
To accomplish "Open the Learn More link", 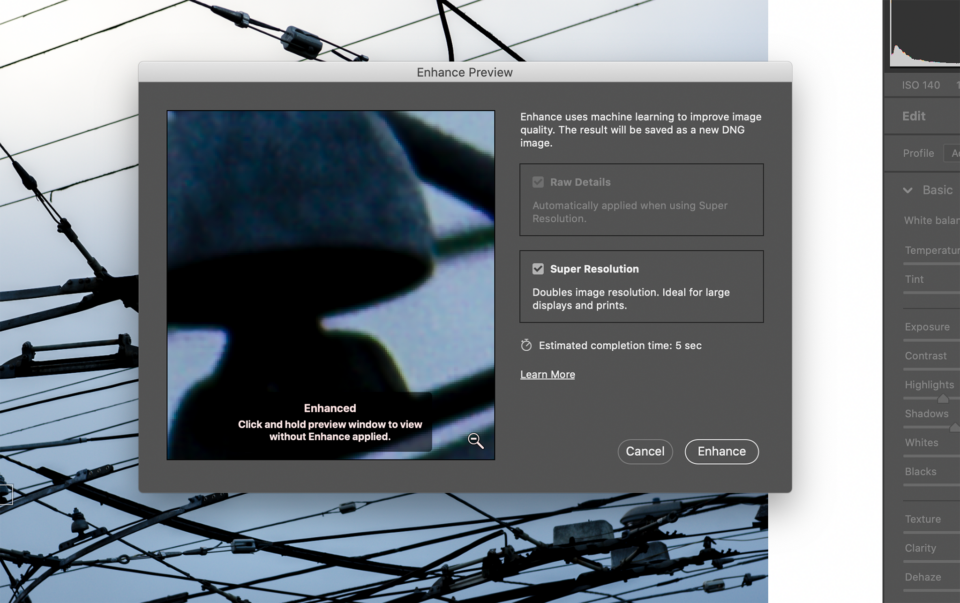I will coord(547,374).
